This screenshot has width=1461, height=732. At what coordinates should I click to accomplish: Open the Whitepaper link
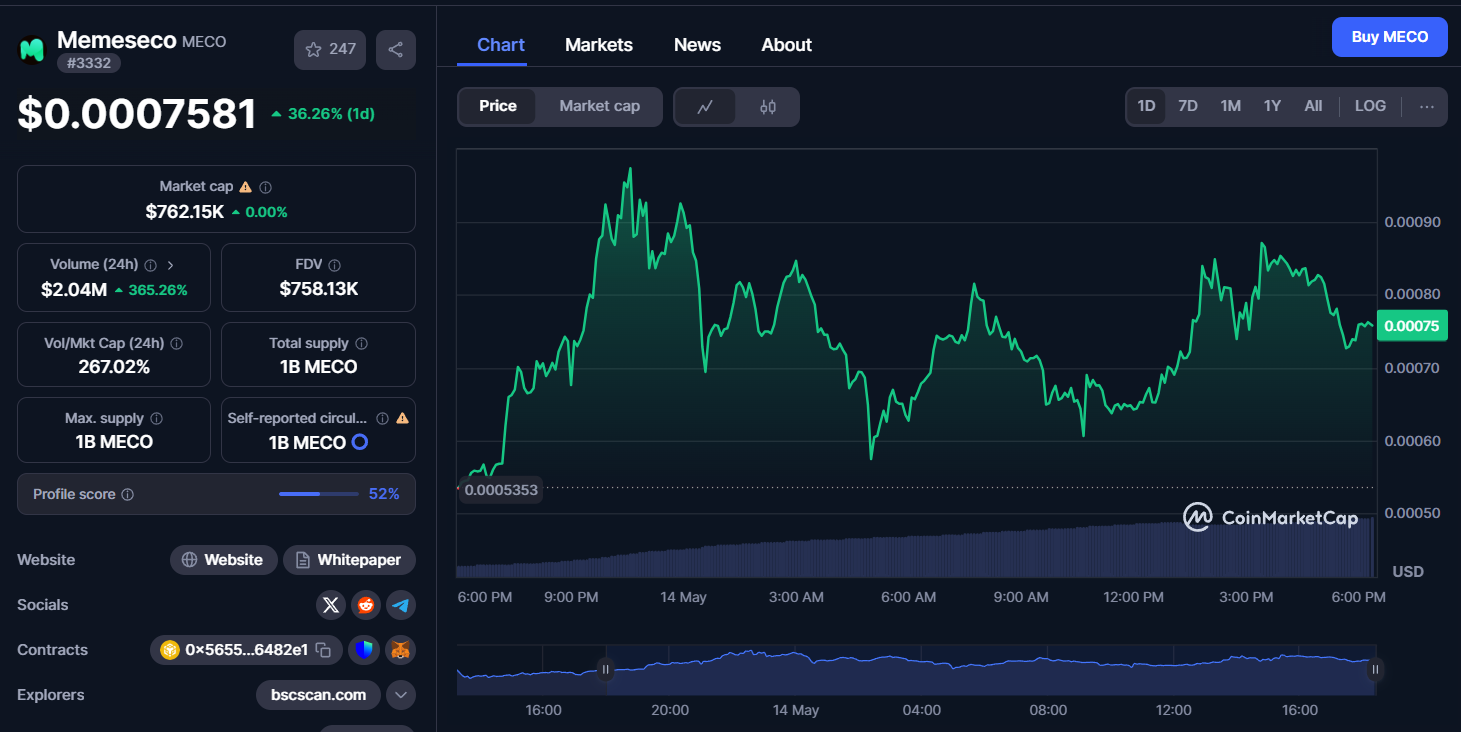(349, 560)
